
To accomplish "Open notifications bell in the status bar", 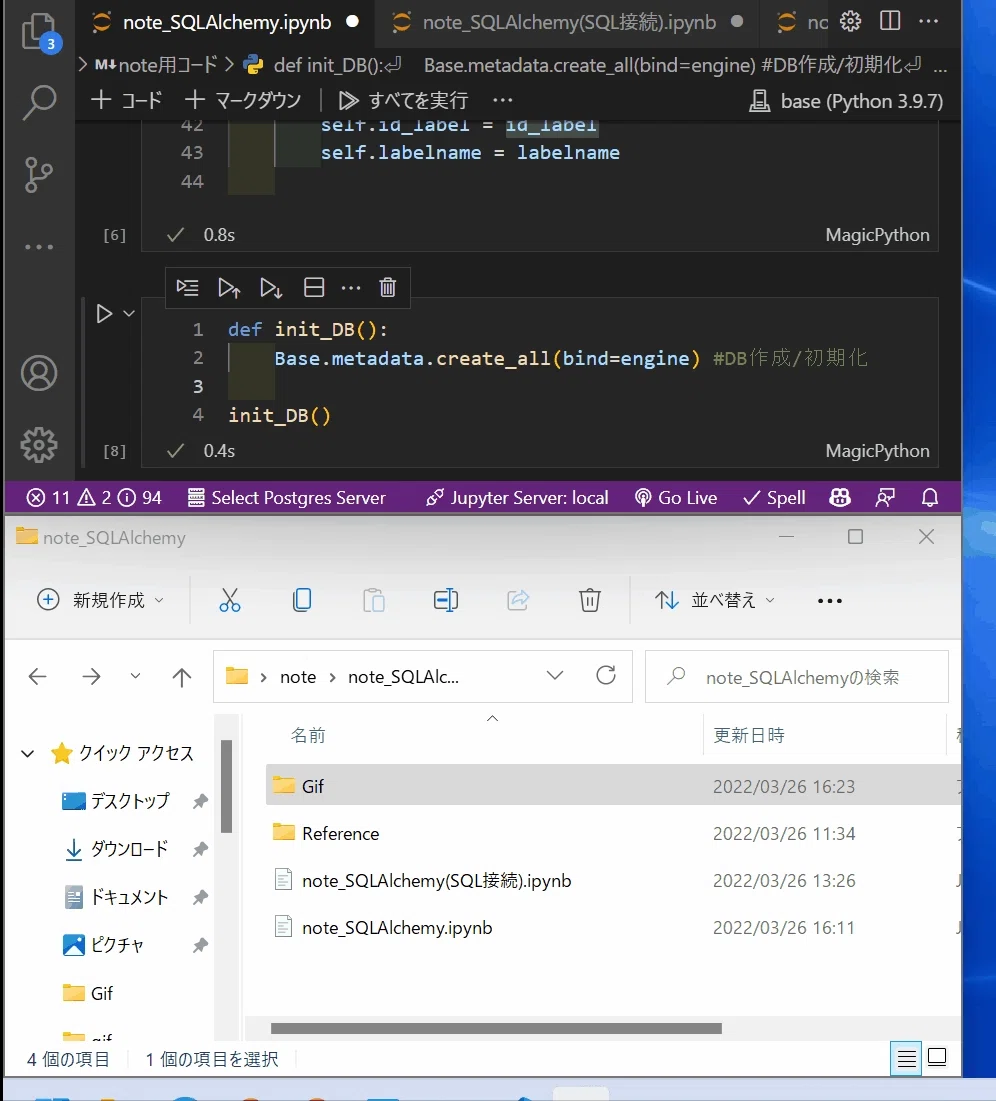I will [x=930, y=498].
